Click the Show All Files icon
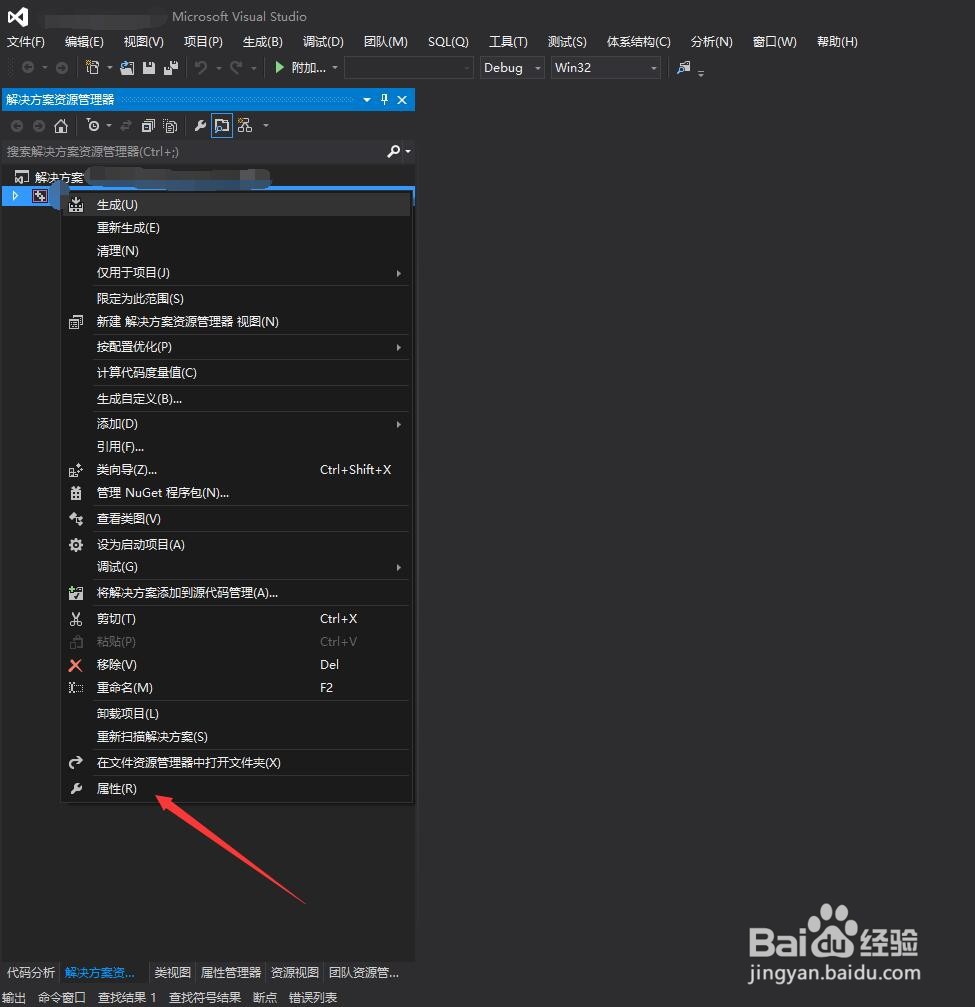The image size is (975, 1007). [x=170, y=125]
